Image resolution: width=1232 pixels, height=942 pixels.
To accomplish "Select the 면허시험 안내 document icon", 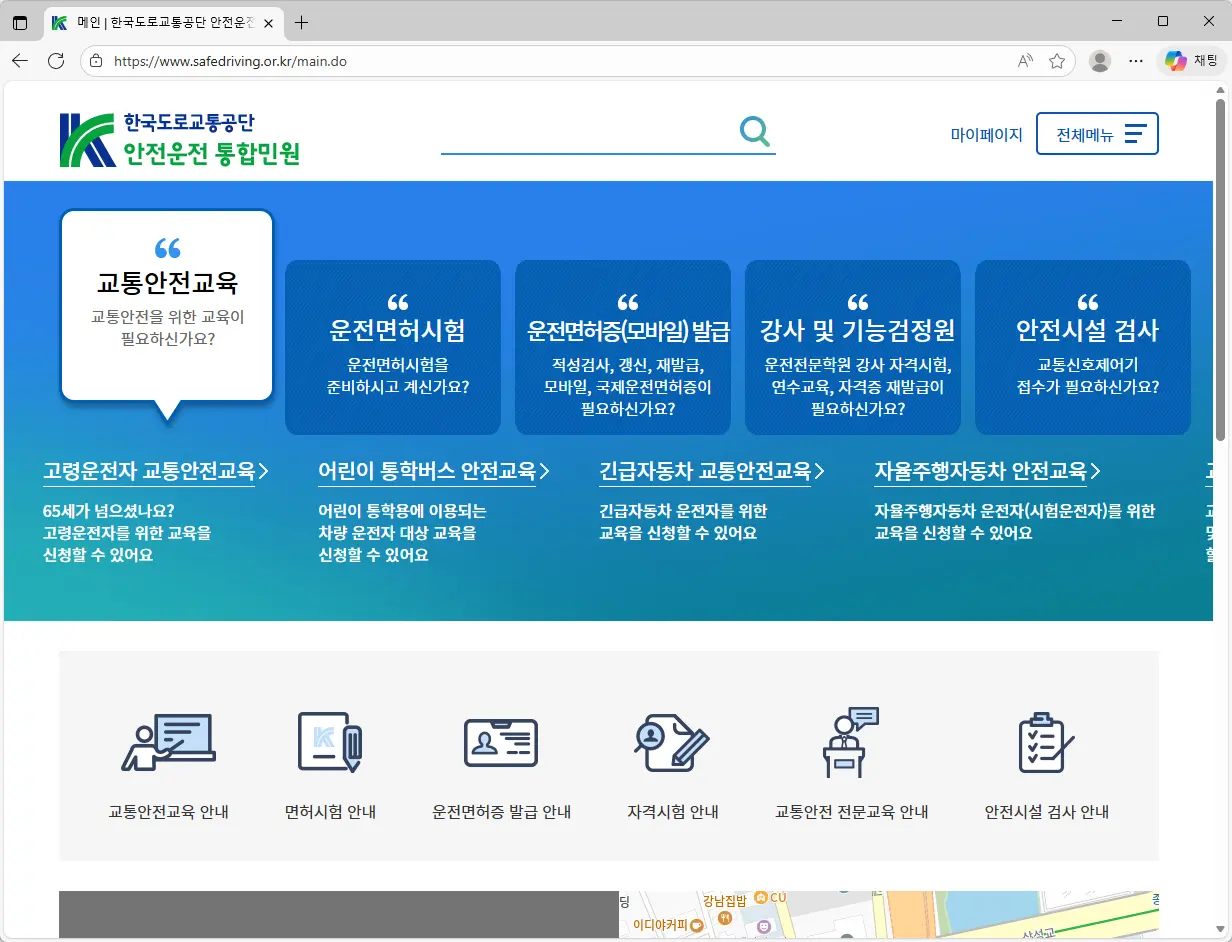I will (x=331, y=742).
